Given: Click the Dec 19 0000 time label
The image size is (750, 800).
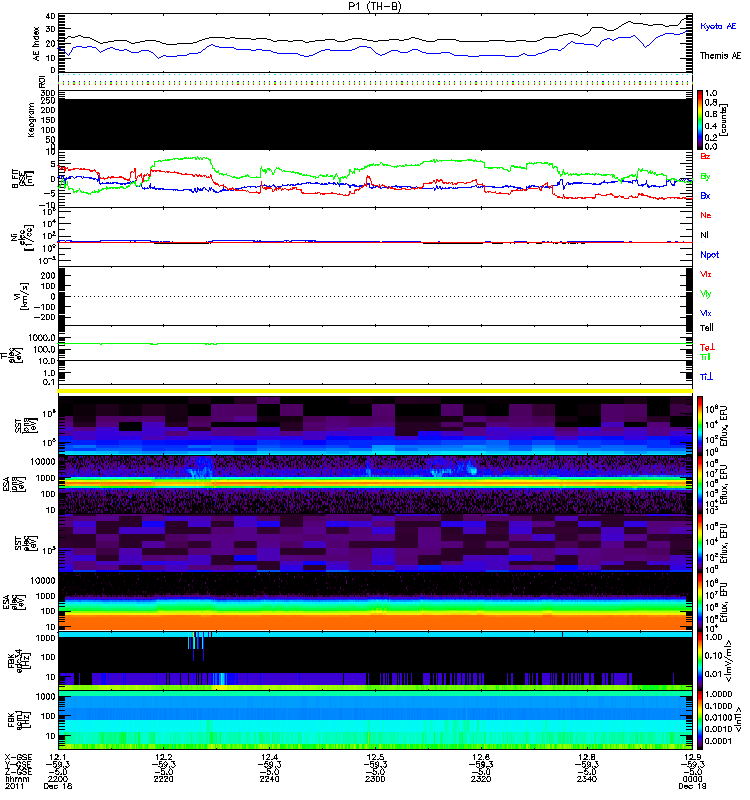Looking at the screenshot, I should [692, 783].
